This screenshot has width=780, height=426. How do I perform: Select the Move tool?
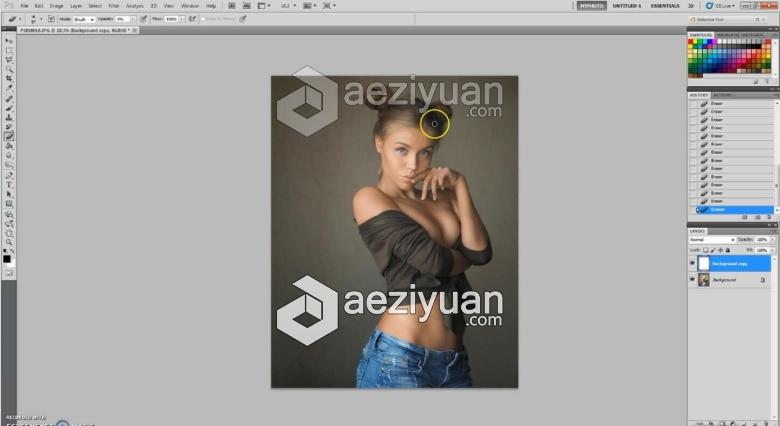[x=9, y=41]
